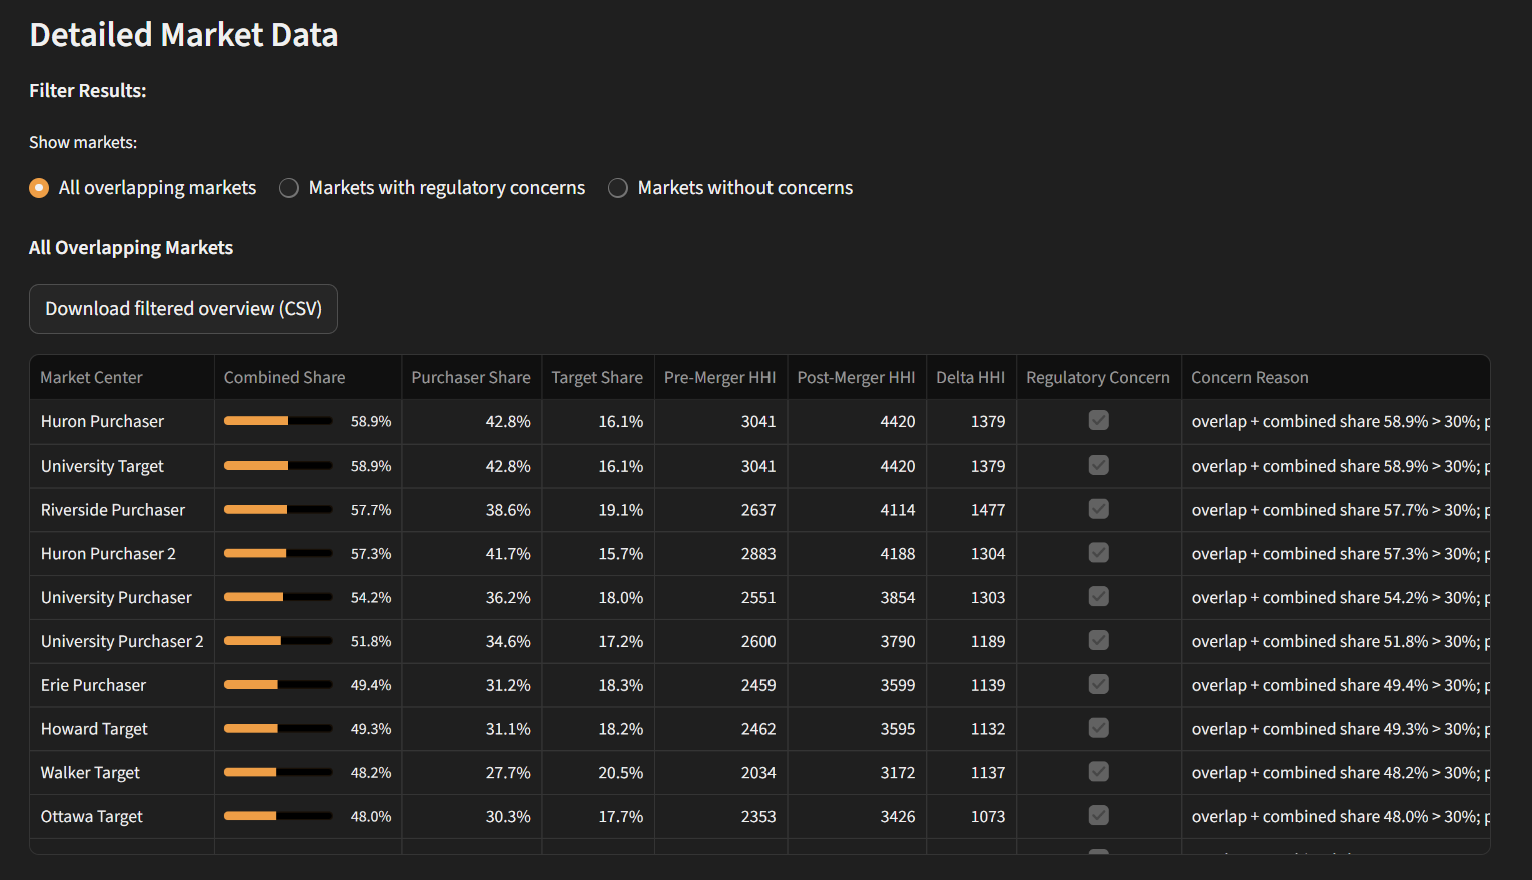Image resolution: width=1532 pixels, height=880 pixels.
Task: Click Riverside Purchaser's combined share progress bar
Action: coord(278,509)
